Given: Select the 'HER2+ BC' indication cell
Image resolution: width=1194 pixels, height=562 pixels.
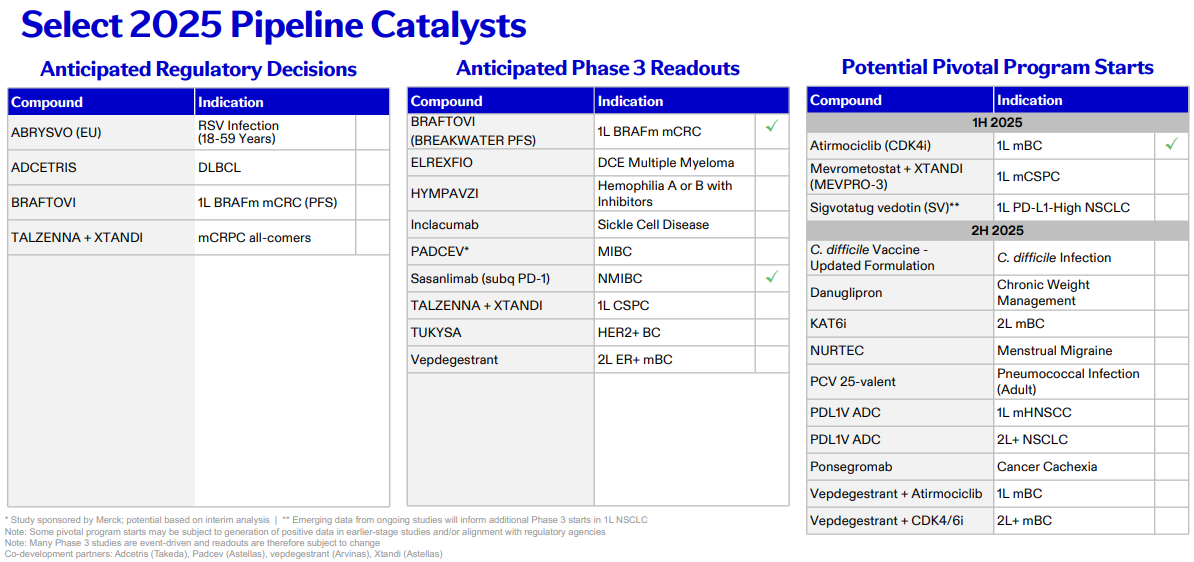Looking at the screenshot, I should [675, 332].
